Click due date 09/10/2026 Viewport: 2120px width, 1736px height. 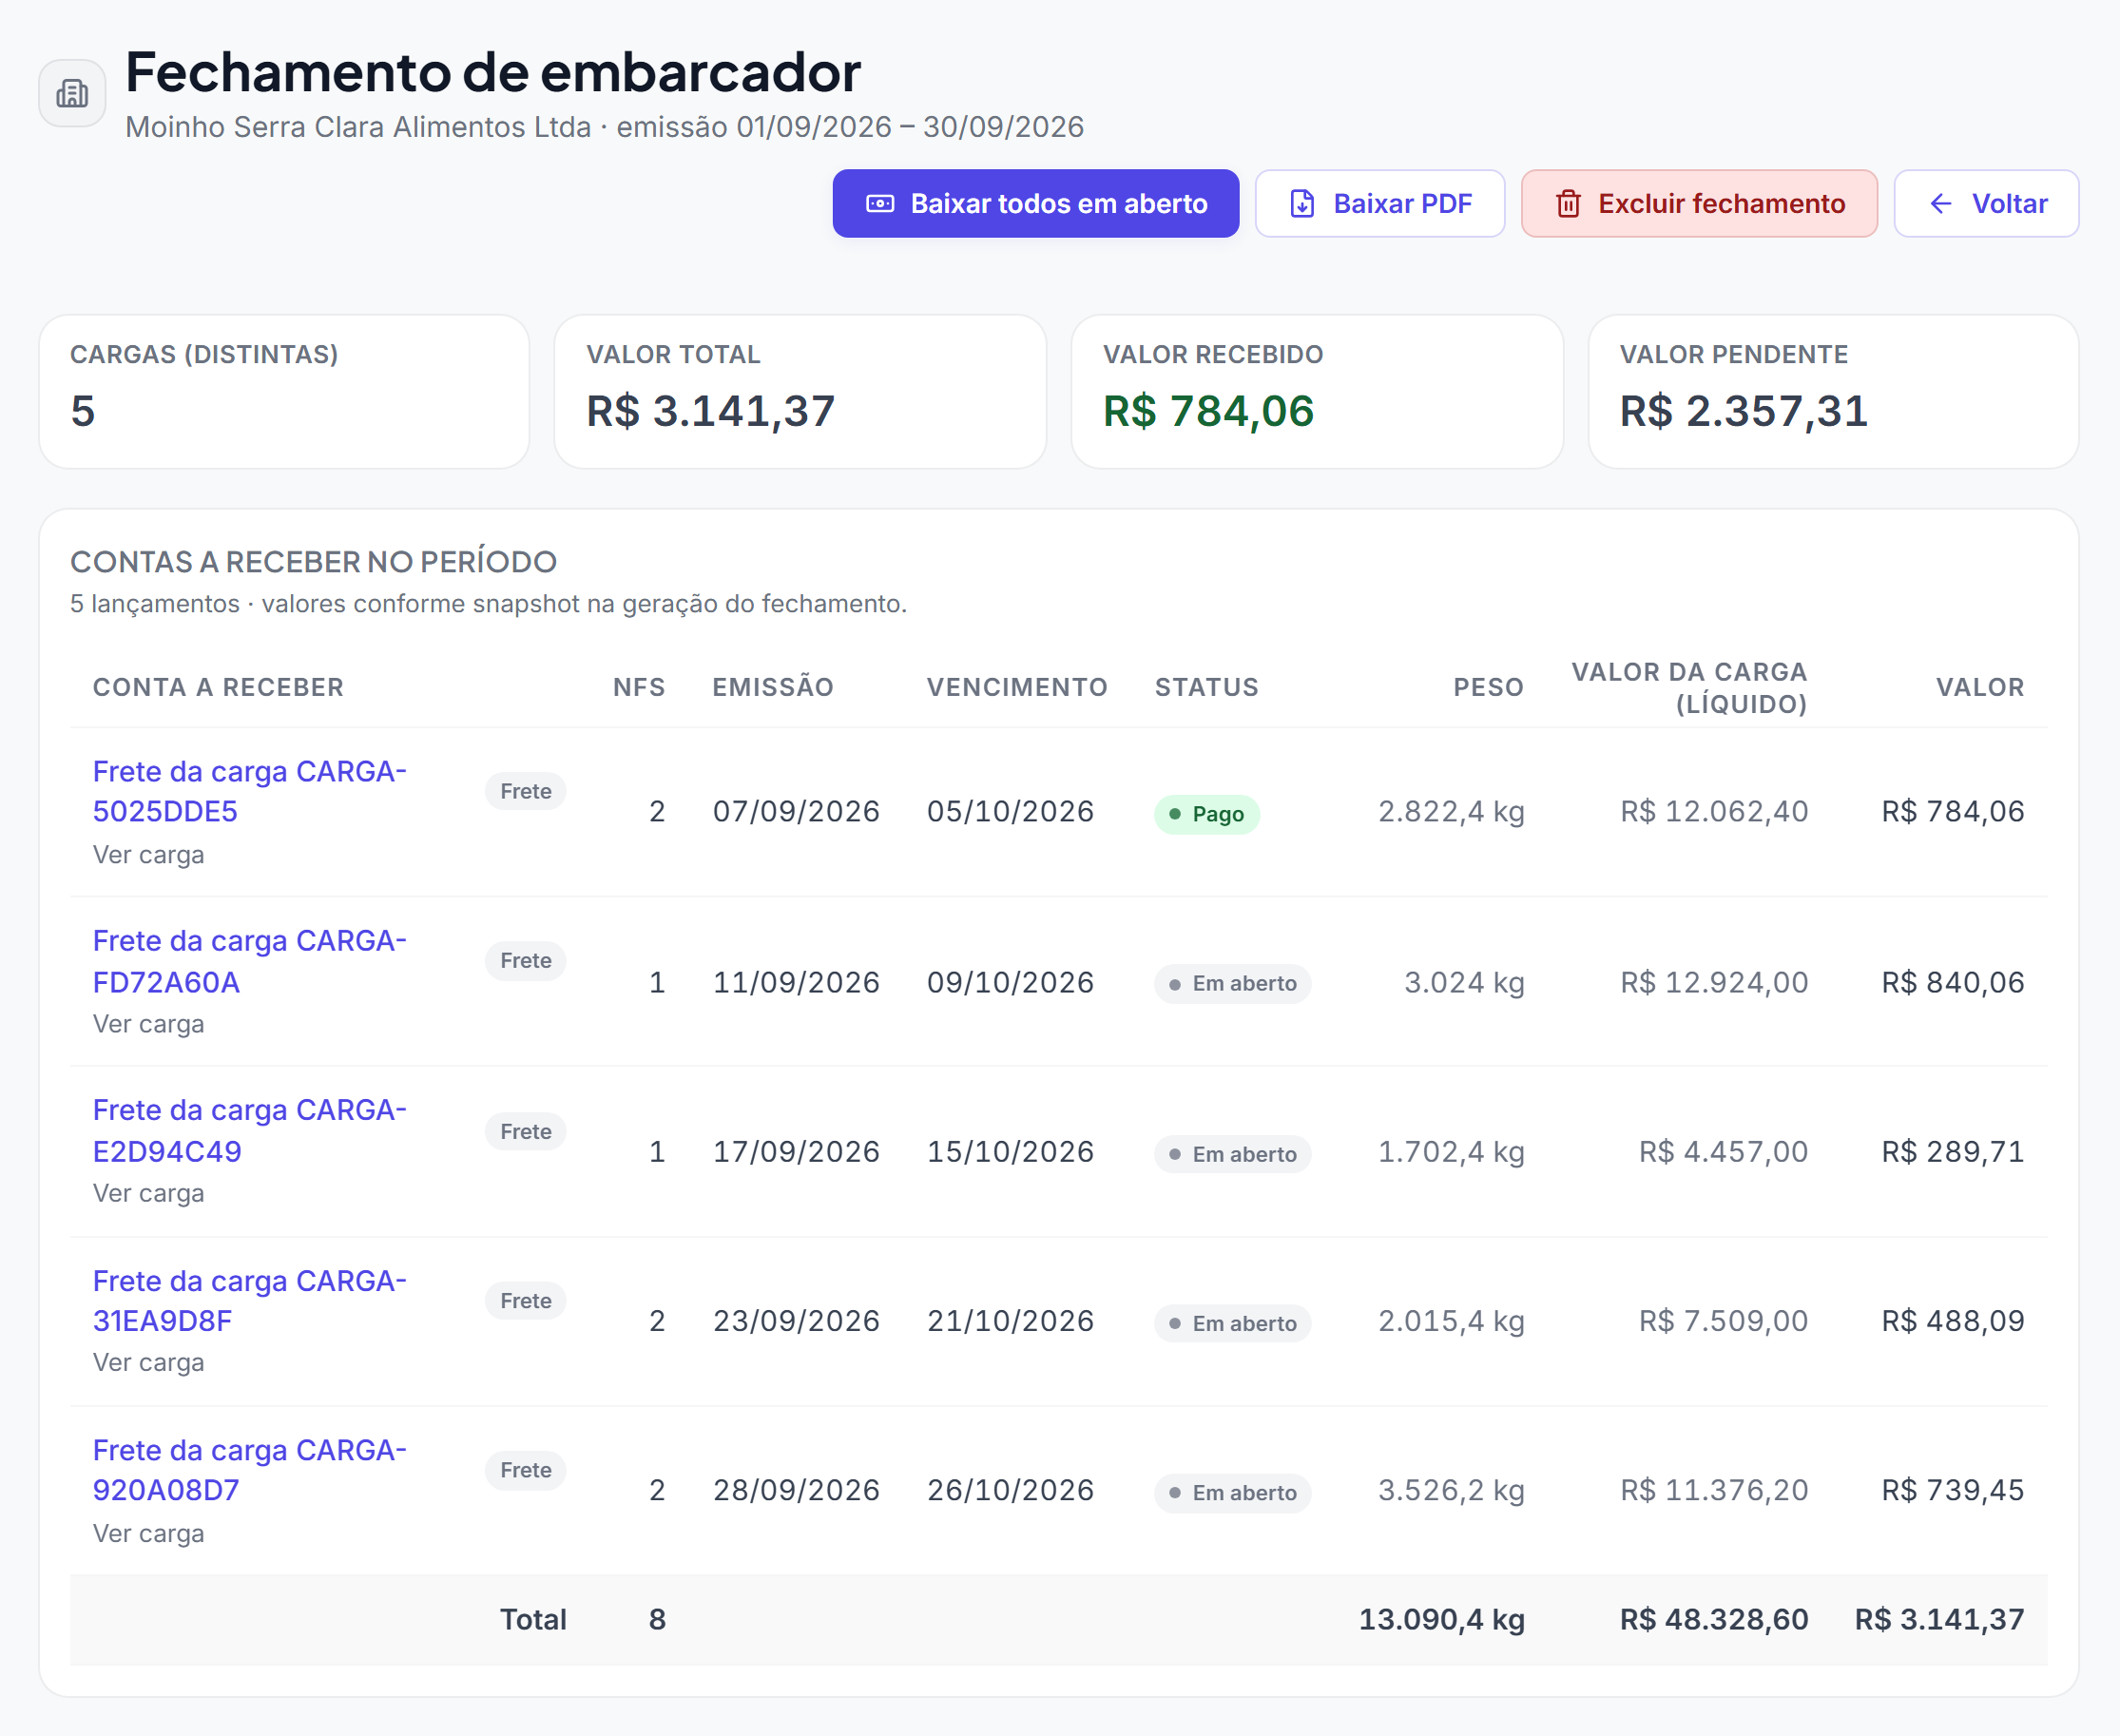pos(1010,982)
